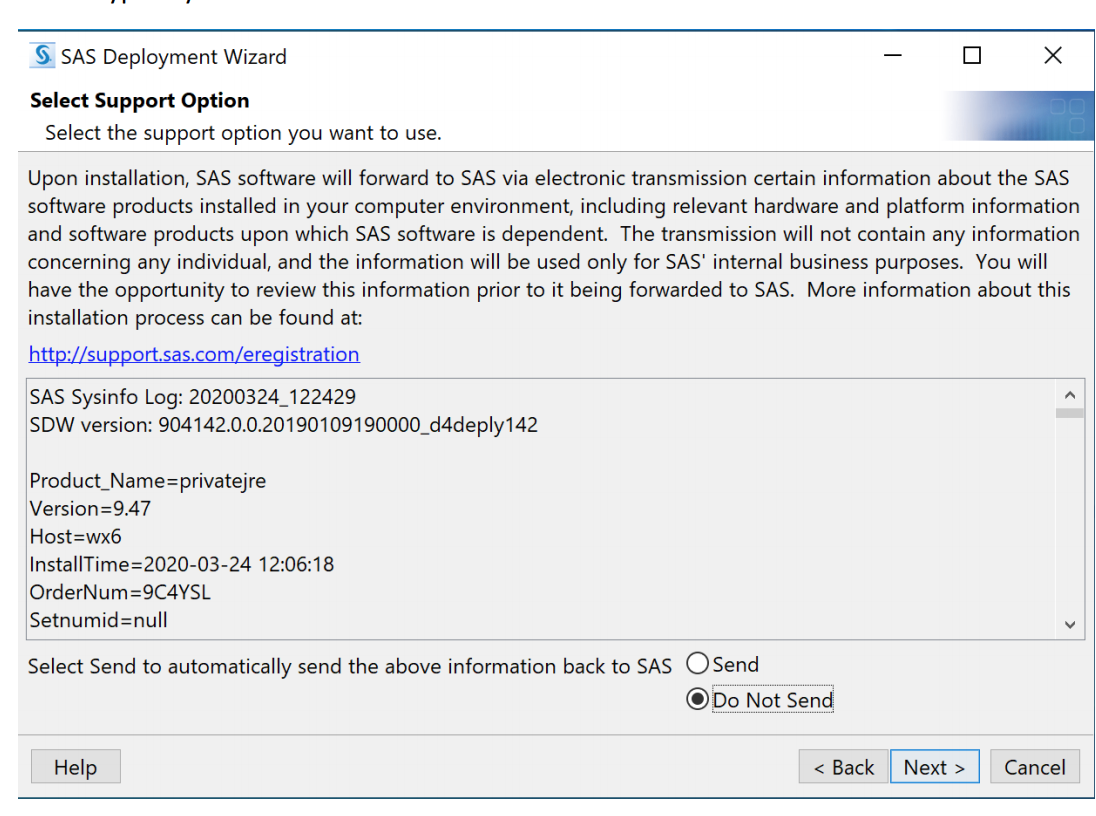Open the support.sas.com eregistration link
Screen dimensions: 1096x816
(194, 354)
